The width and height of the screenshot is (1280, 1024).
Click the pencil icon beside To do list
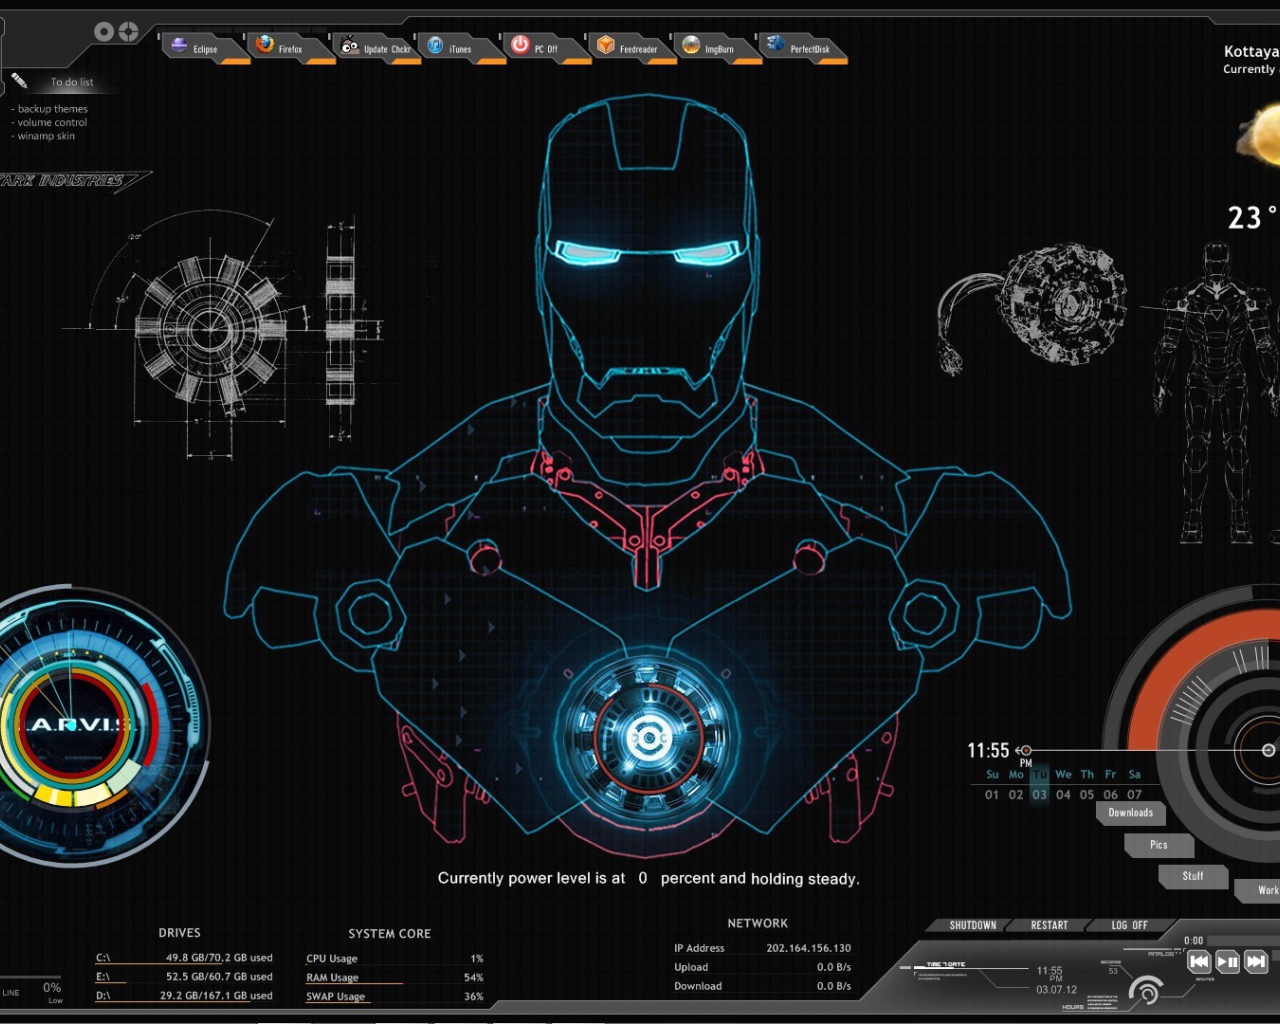click(x=19, y=80)
